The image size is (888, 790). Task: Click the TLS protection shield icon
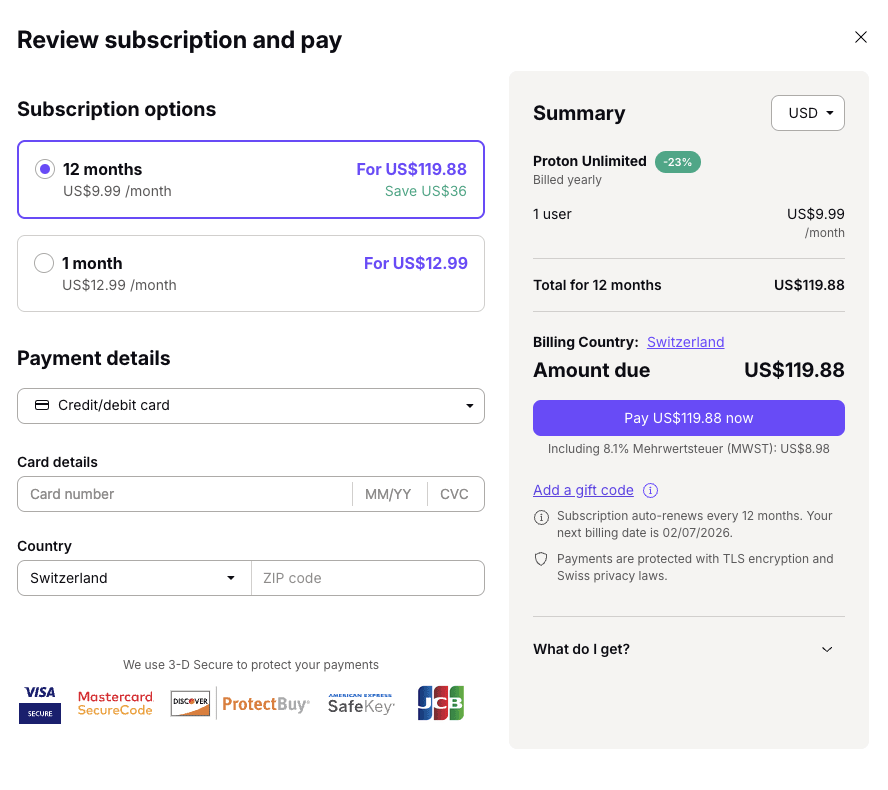541,559
